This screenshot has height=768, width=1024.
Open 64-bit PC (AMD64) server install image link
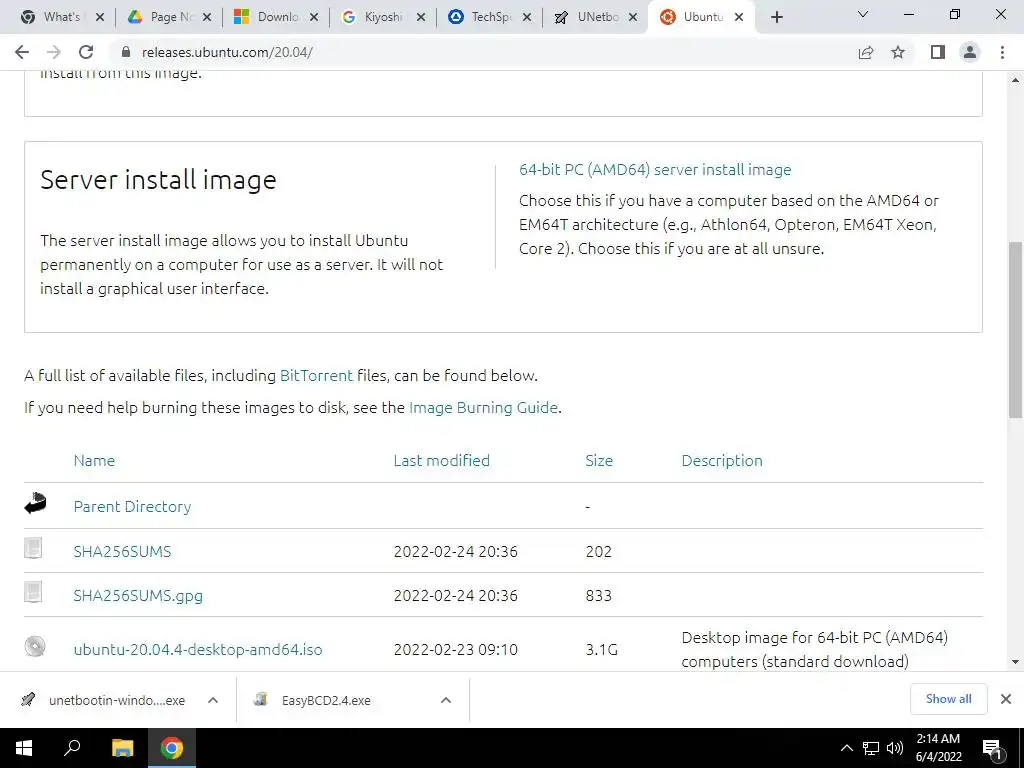(x=655, y=170)
